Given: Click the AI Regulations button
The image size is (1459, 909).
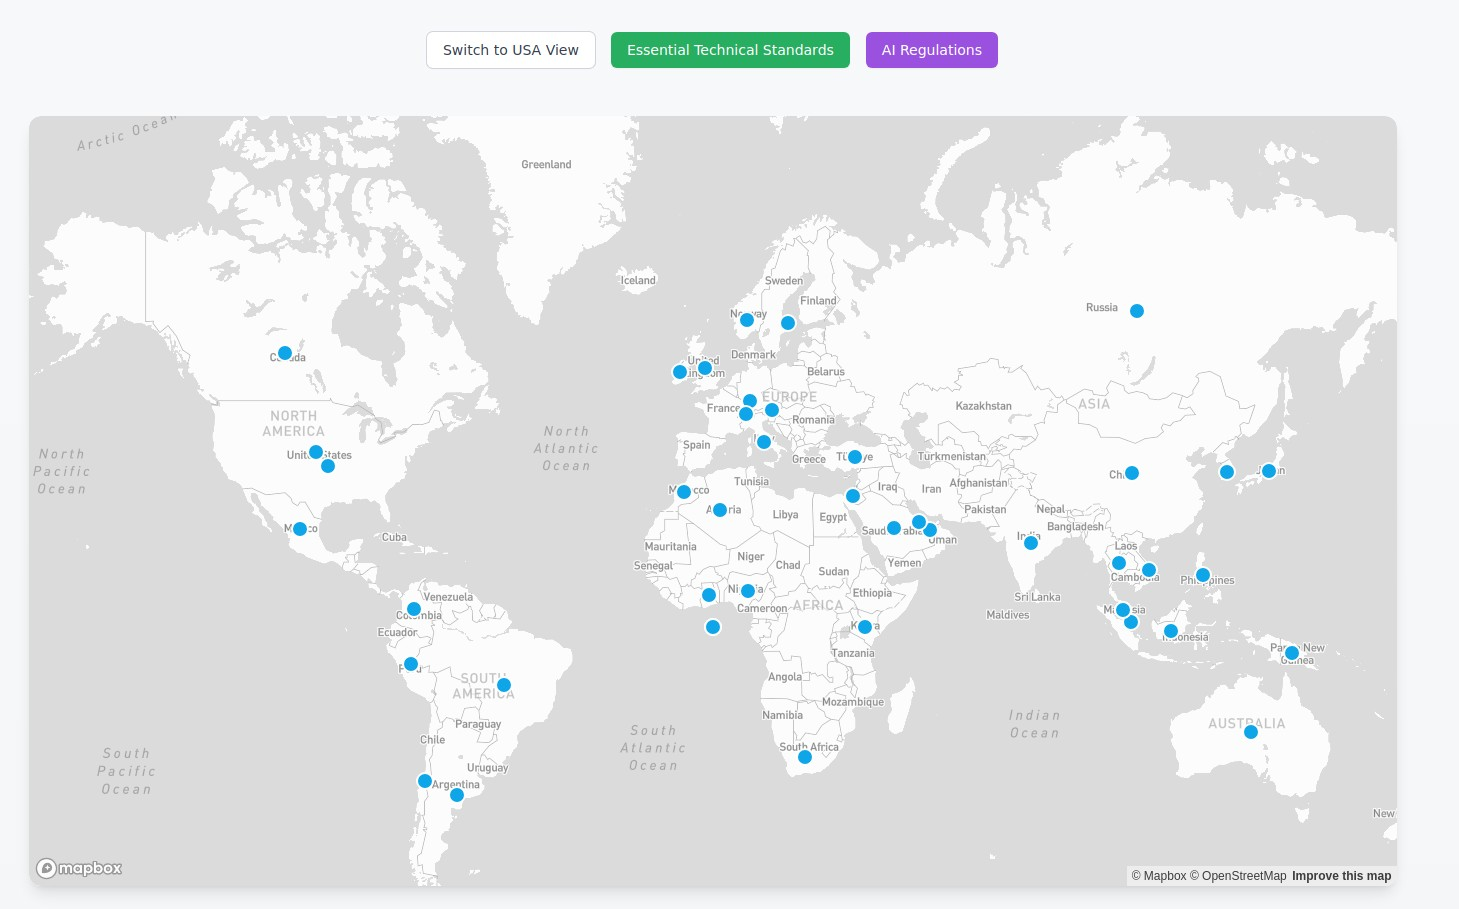Looking at the screenshot, I should pyautogui.click(x=931, y=49).
